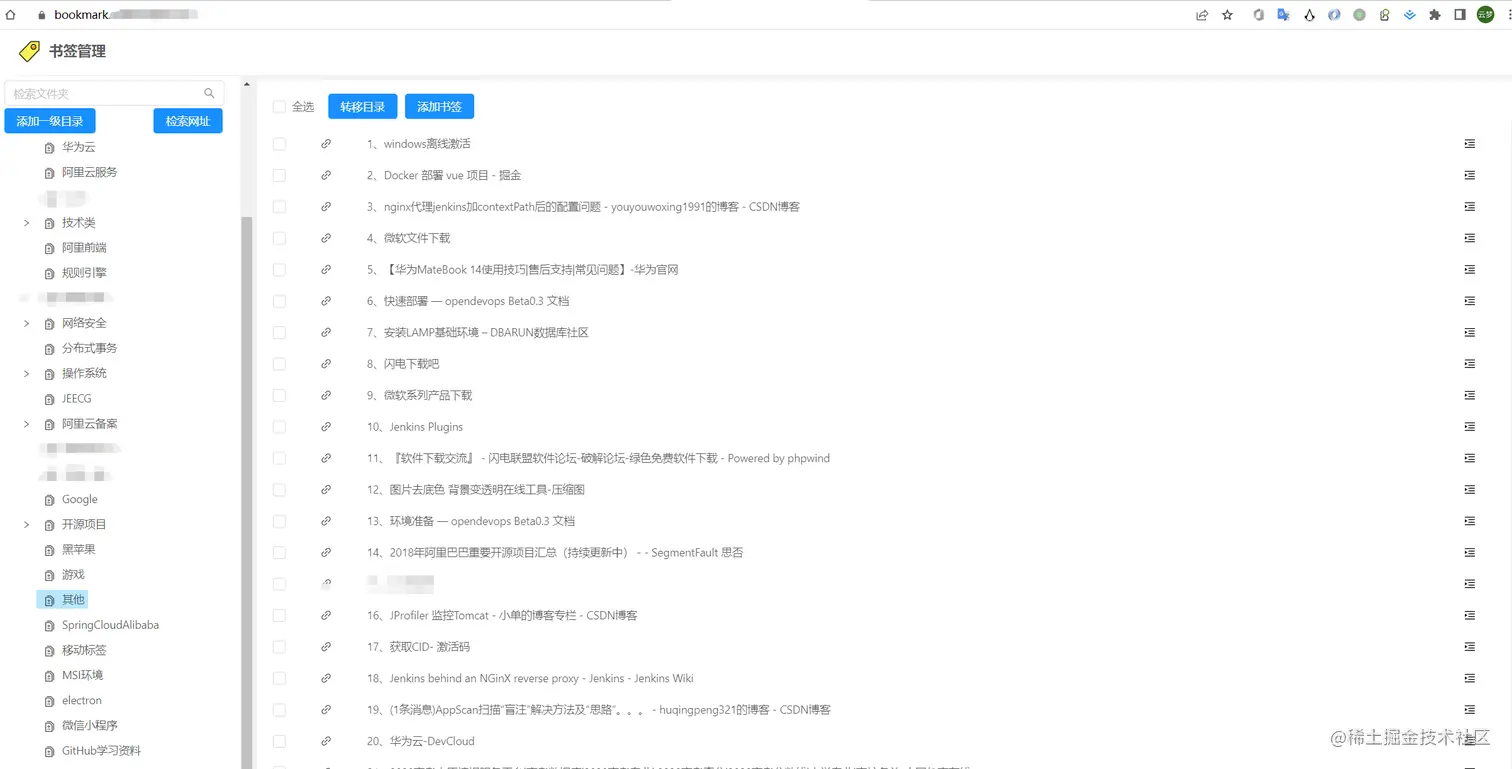Select the 微信小程序 folder
1512x769 pixels.
[90, 726]
